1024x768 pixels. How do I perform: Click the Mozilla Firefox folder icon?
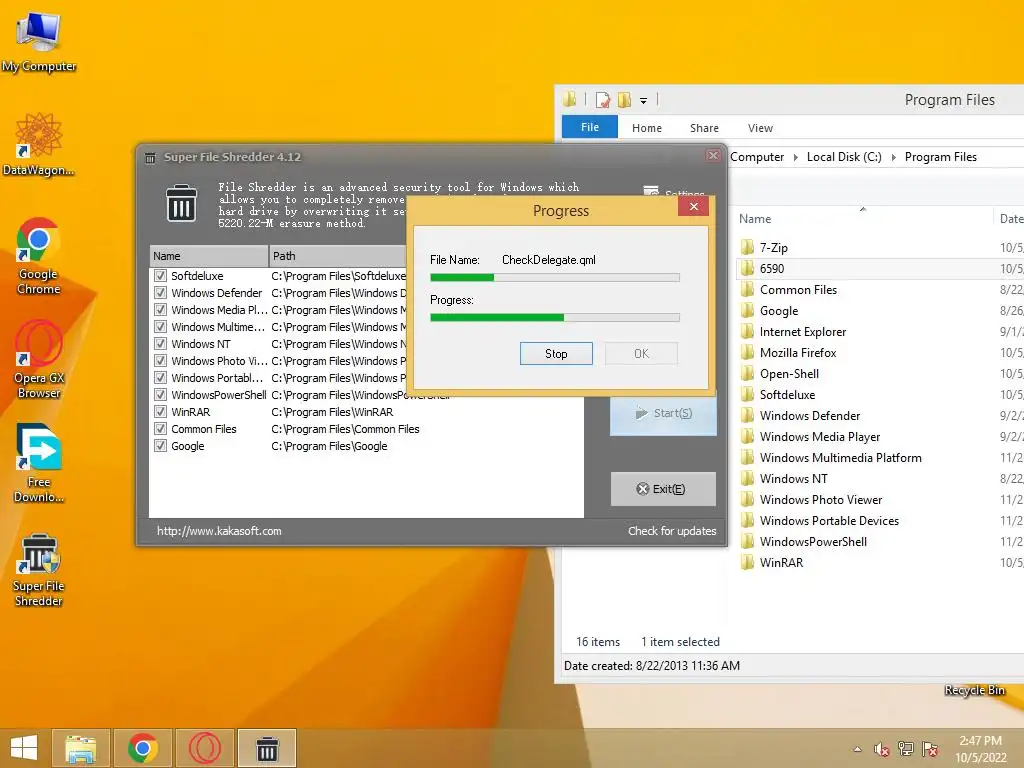pyautogui.click(x=748, y=353)
